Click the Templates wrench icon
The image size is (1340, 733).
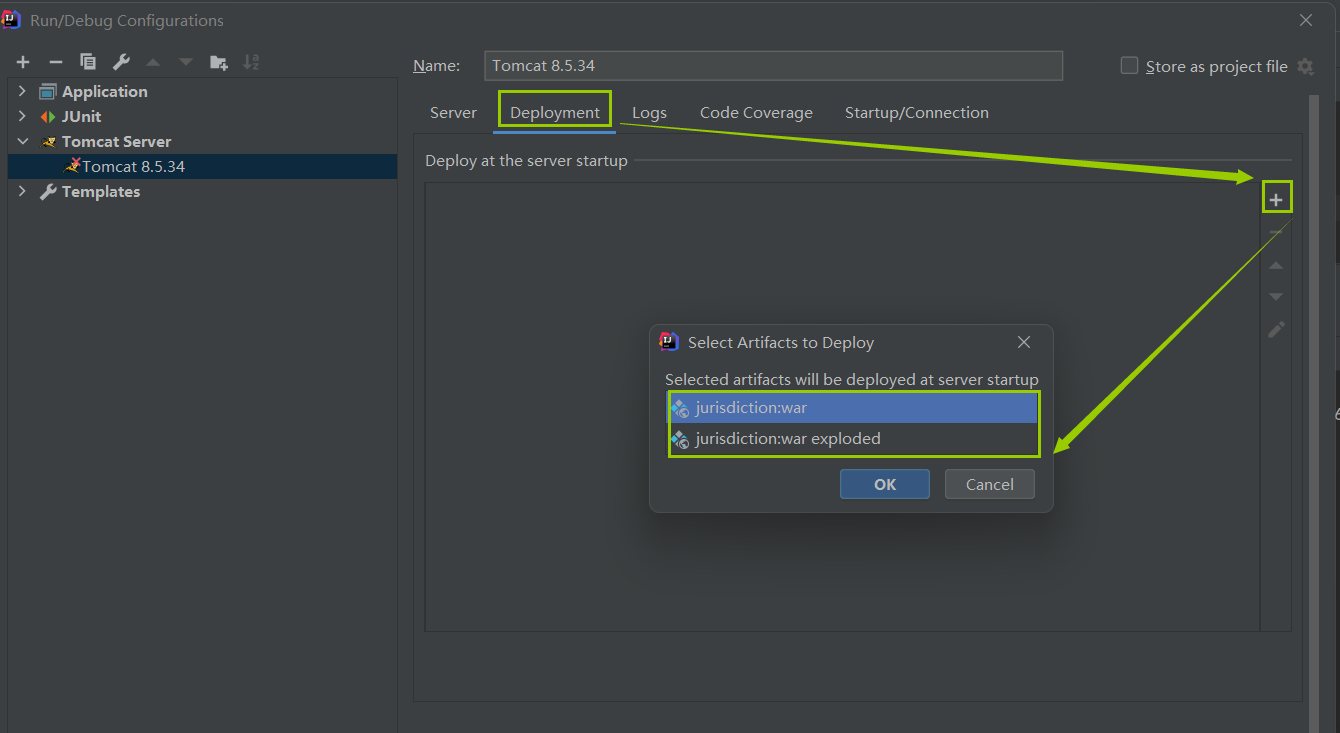point(48,191)
